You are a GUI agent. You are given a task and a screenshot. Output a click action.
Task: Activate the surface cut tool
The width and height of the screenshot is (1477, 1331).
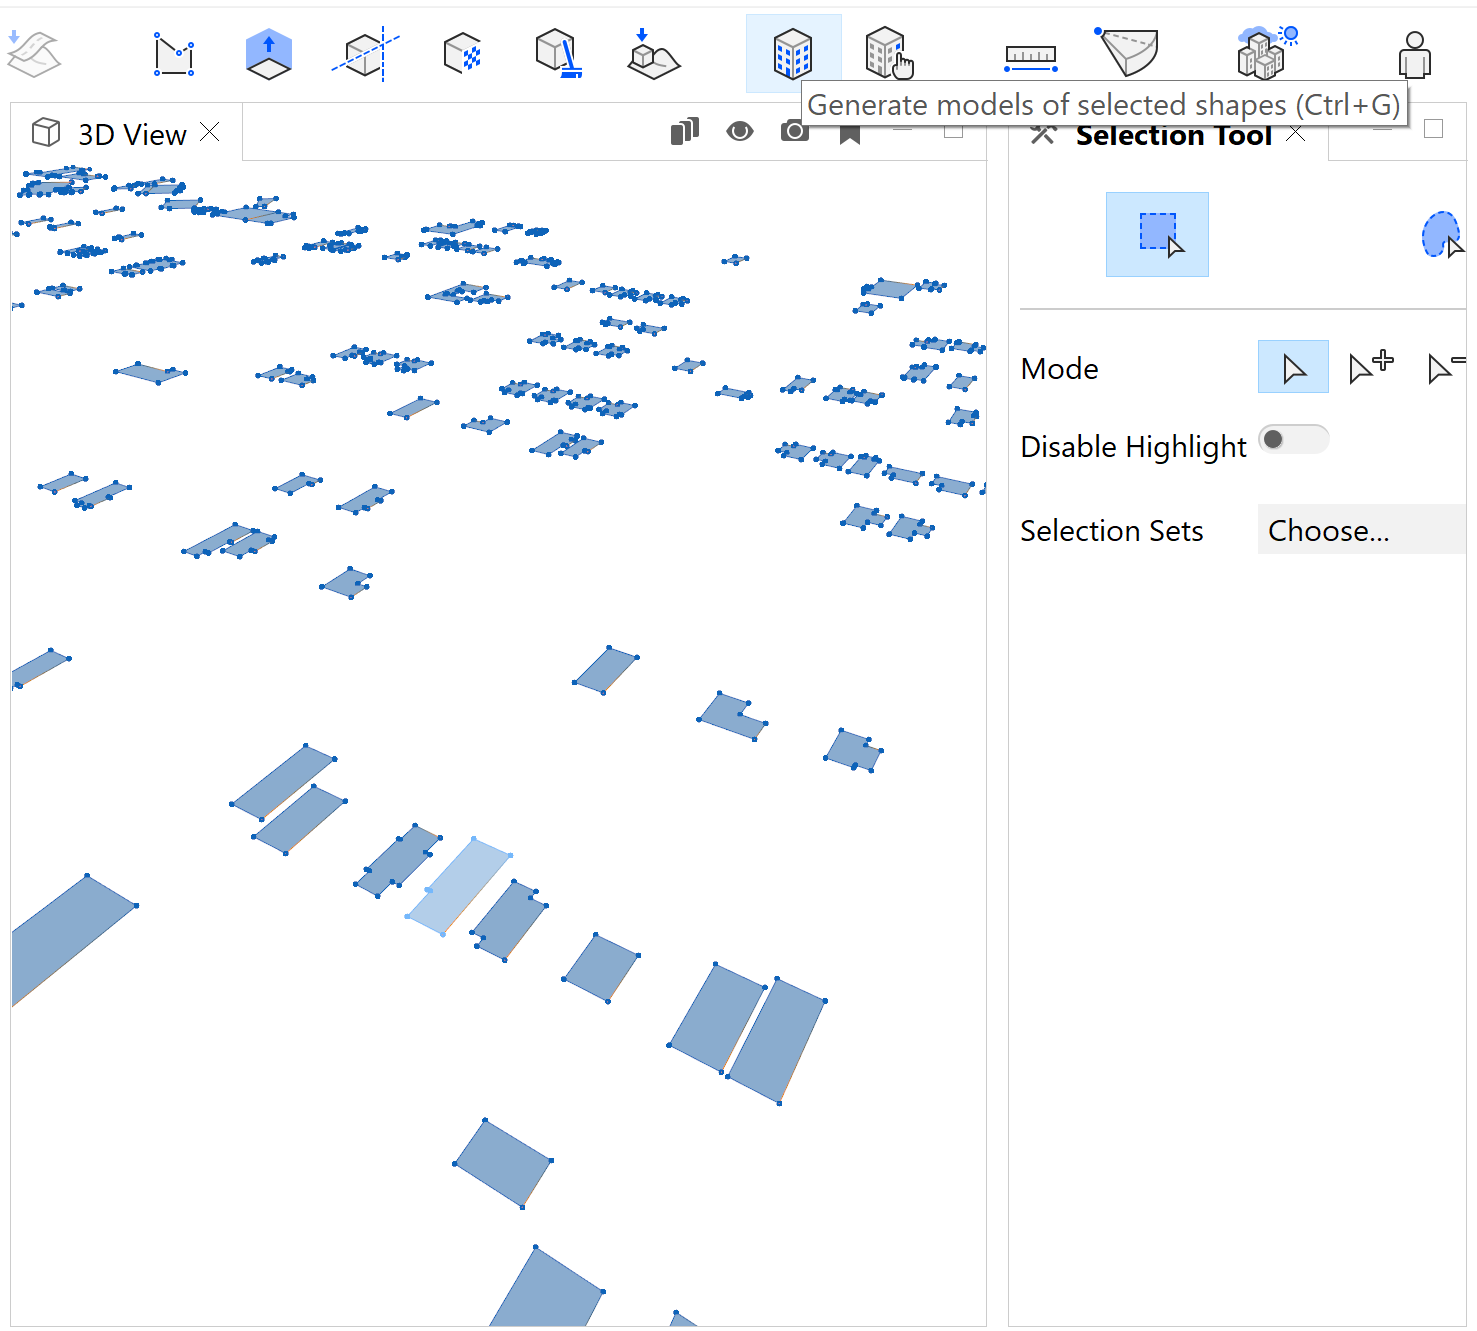(1128, 52)
